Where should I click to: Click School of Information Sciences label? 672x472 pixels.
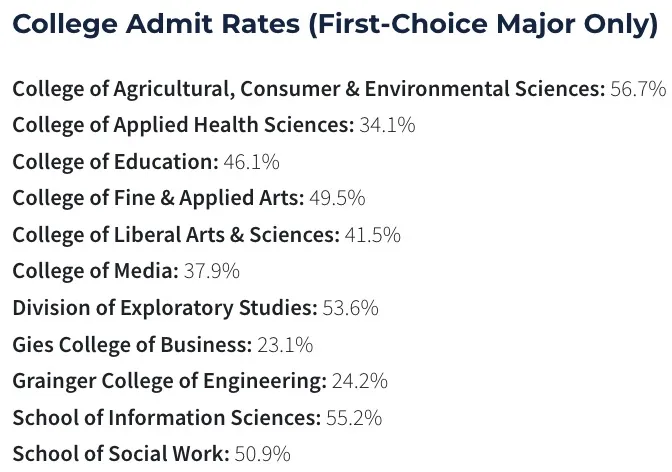coord(167,418)
